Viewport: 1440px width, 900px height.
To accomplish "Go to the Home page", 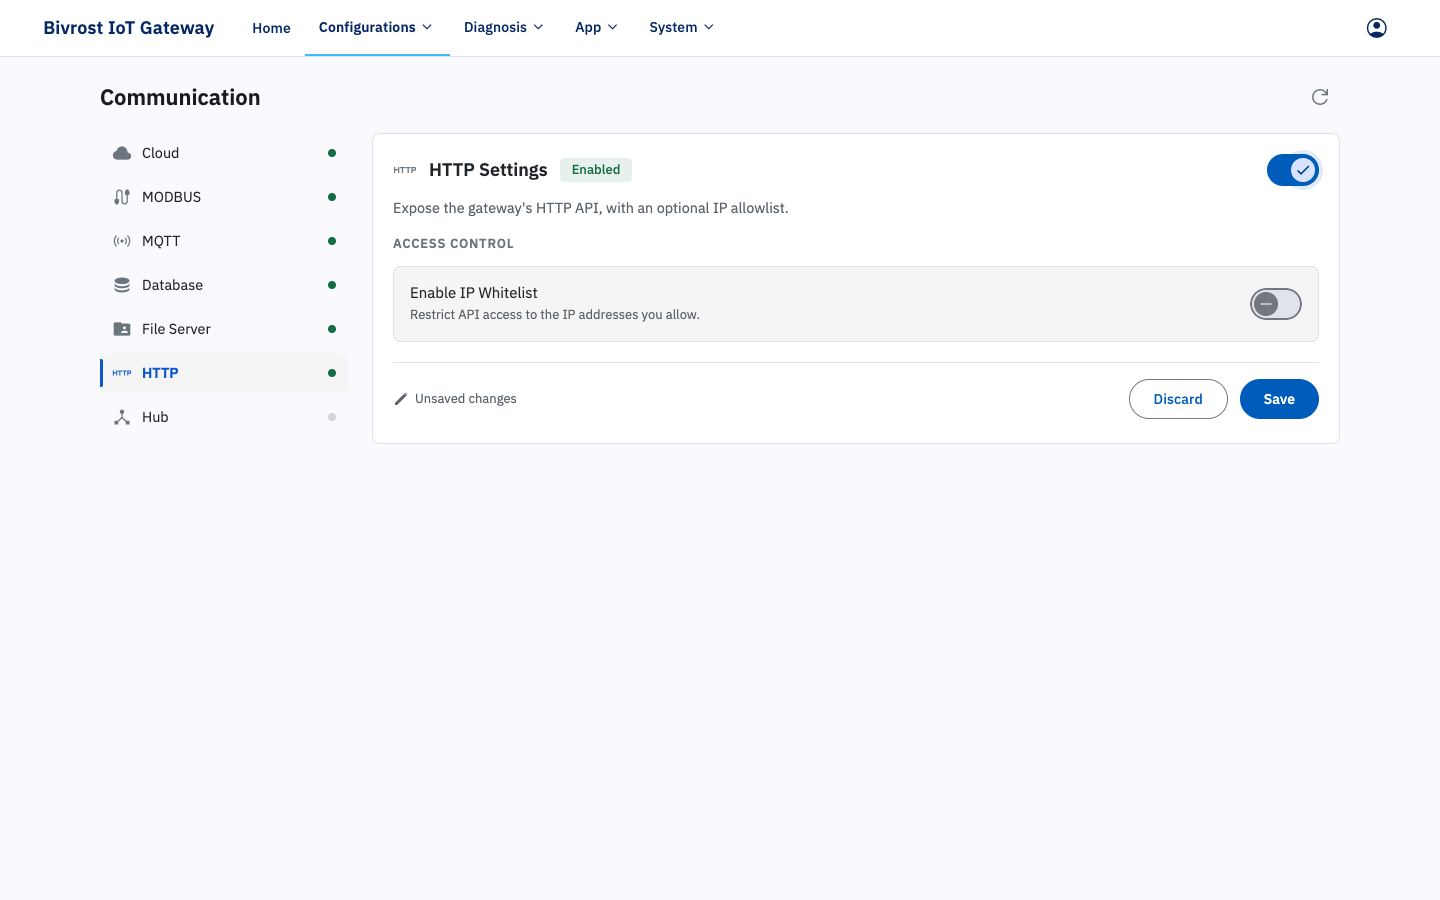I will coord(271,28).
